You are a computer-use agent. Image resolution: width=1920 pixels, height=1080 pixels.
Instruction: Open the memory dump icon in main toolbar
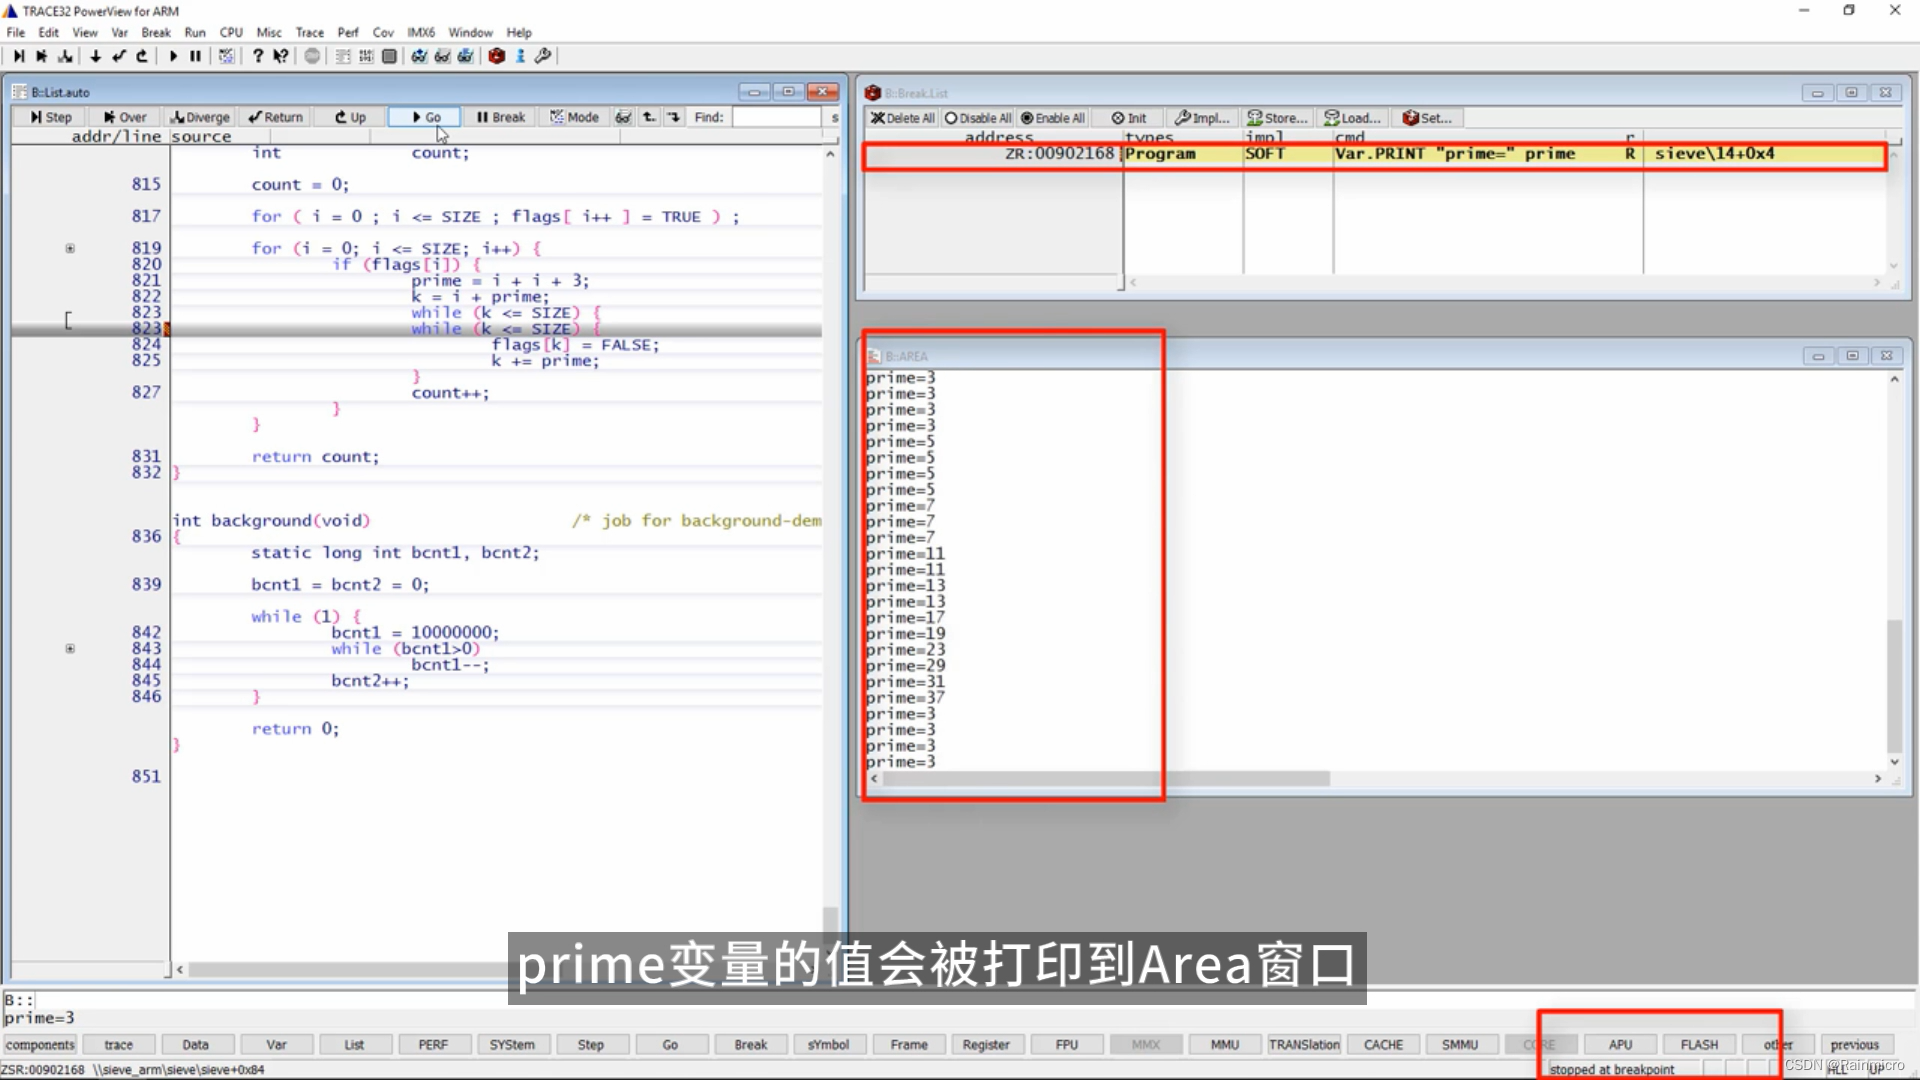(366, 56)
